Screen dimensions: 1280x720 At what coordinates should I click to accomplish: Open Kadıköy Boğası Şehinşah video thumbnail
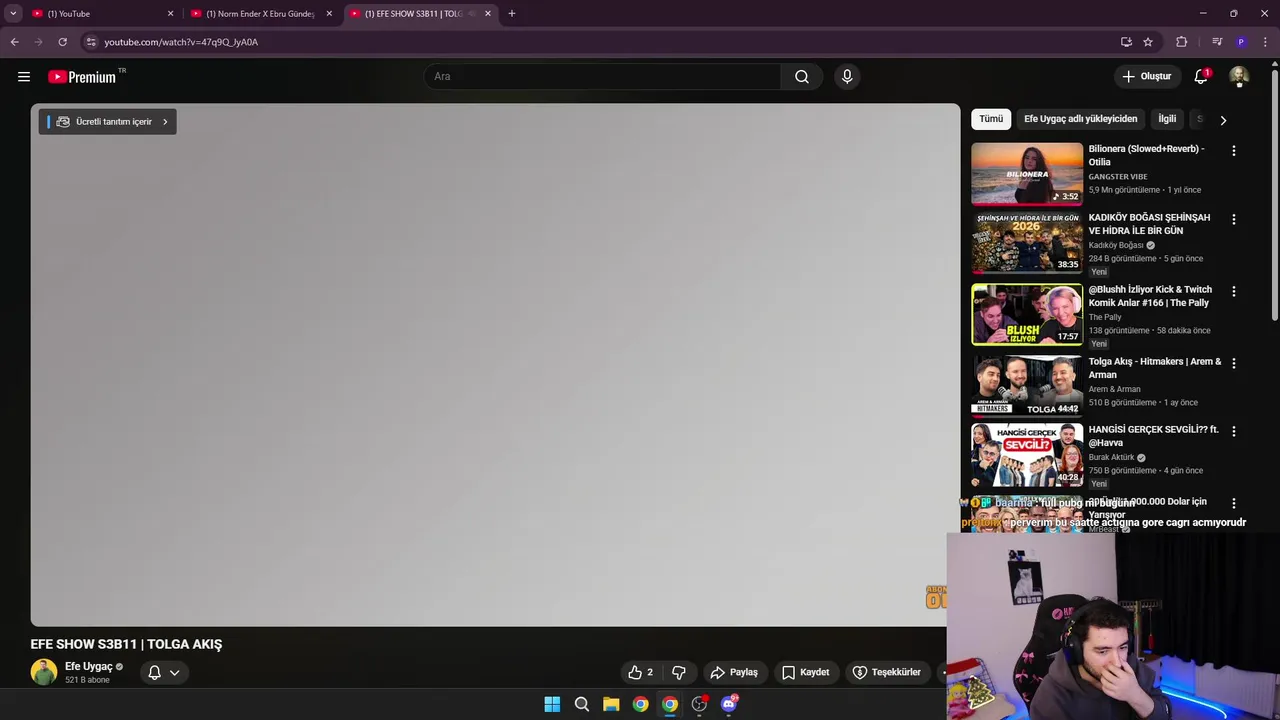1027,242
